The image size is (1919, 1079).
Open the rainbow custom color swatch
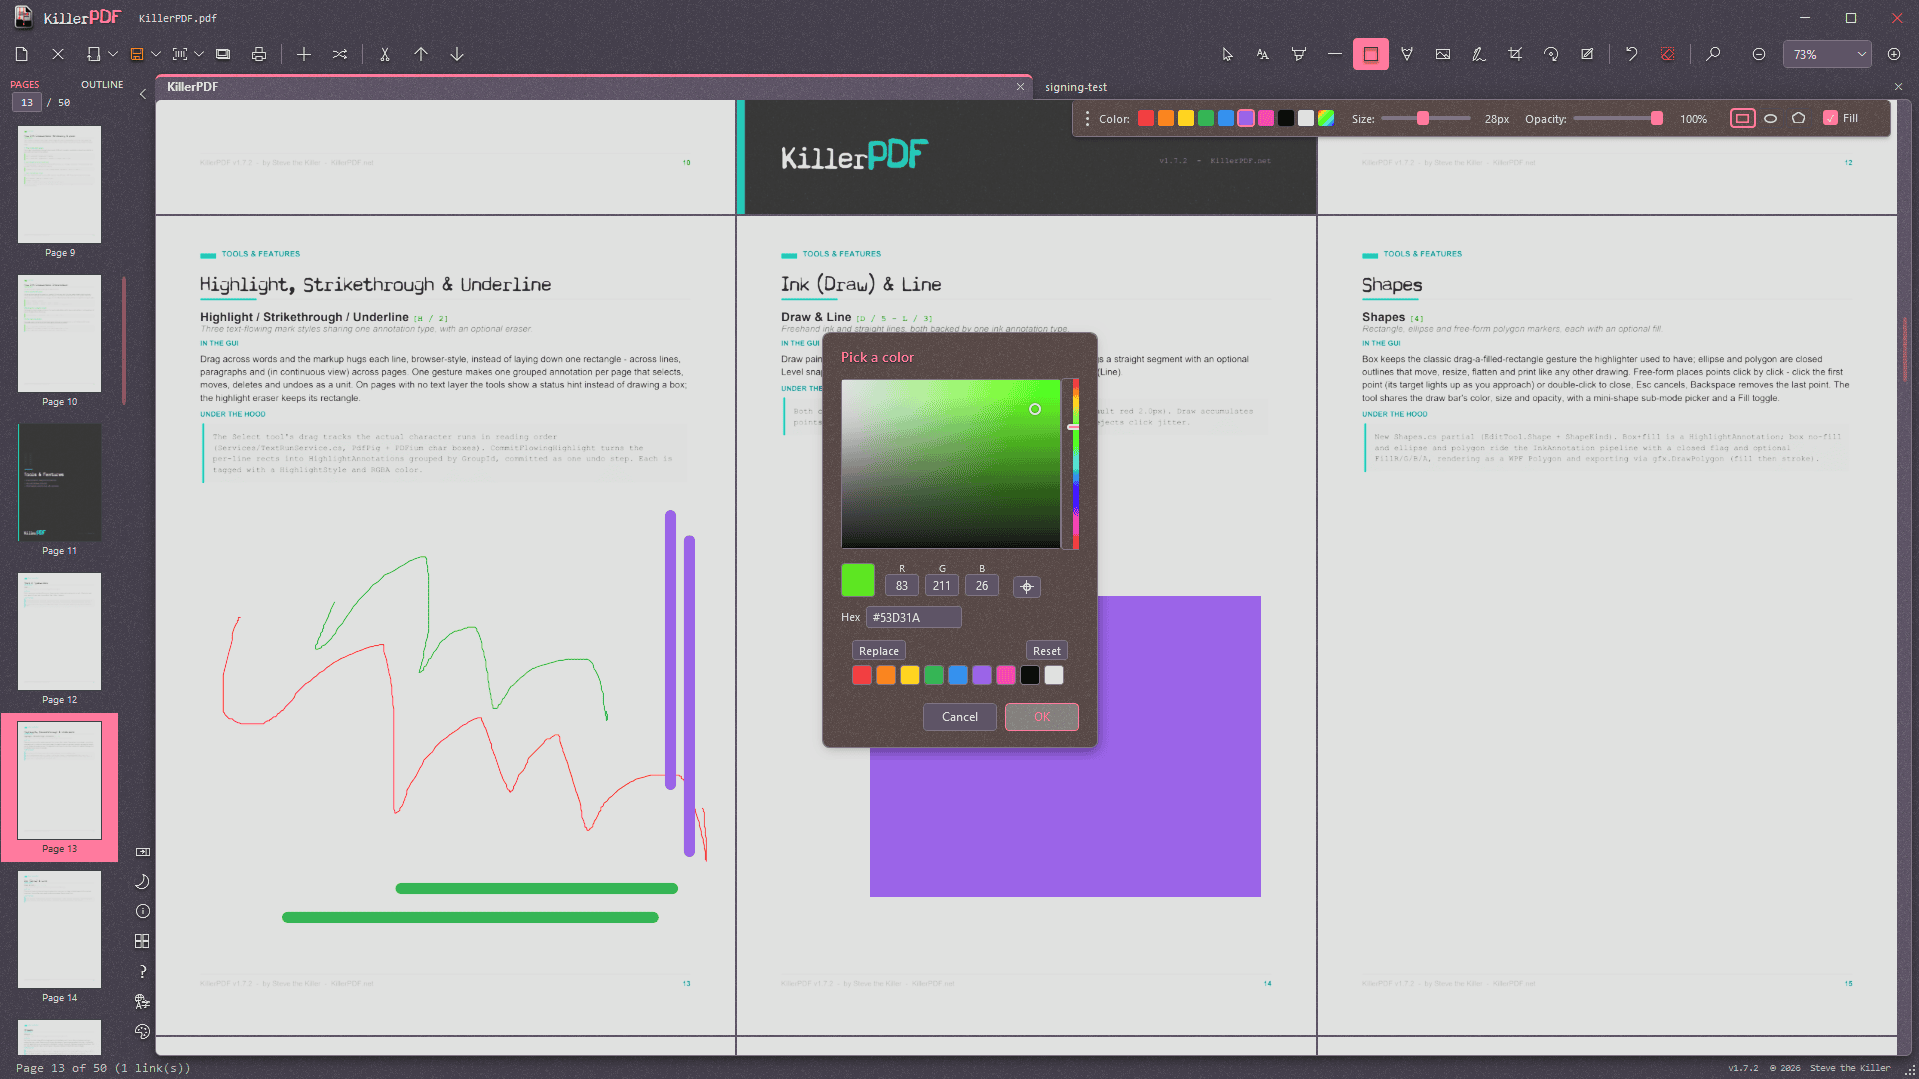1326,118
